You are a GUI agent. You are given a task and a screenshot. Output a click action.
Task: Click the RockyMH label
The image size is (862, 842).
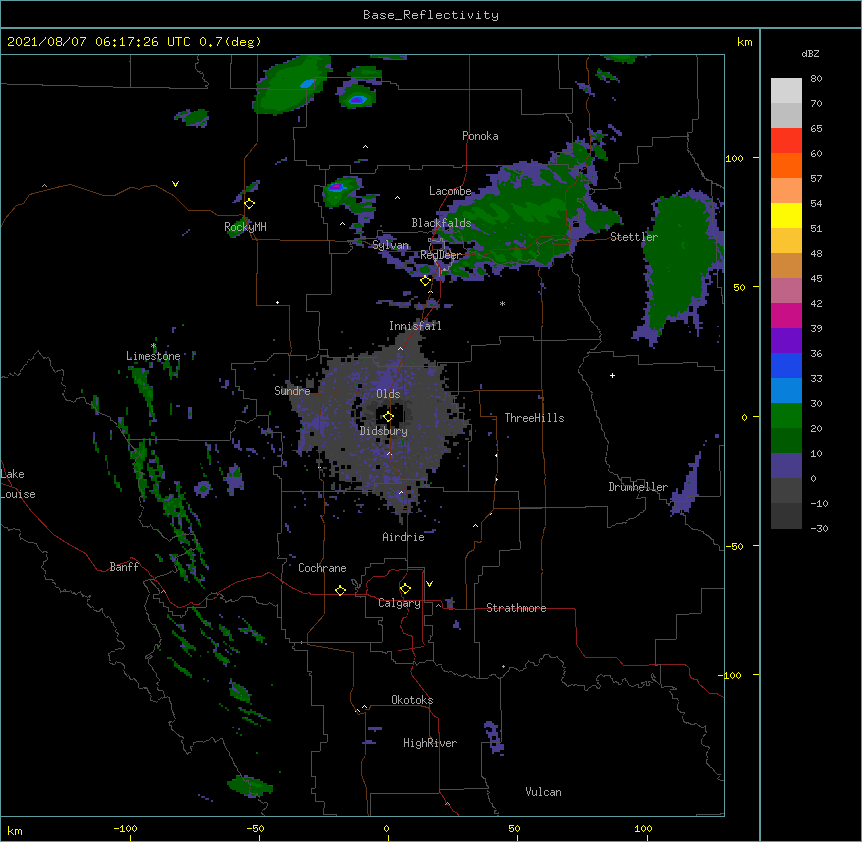click(x=245, y=227)
